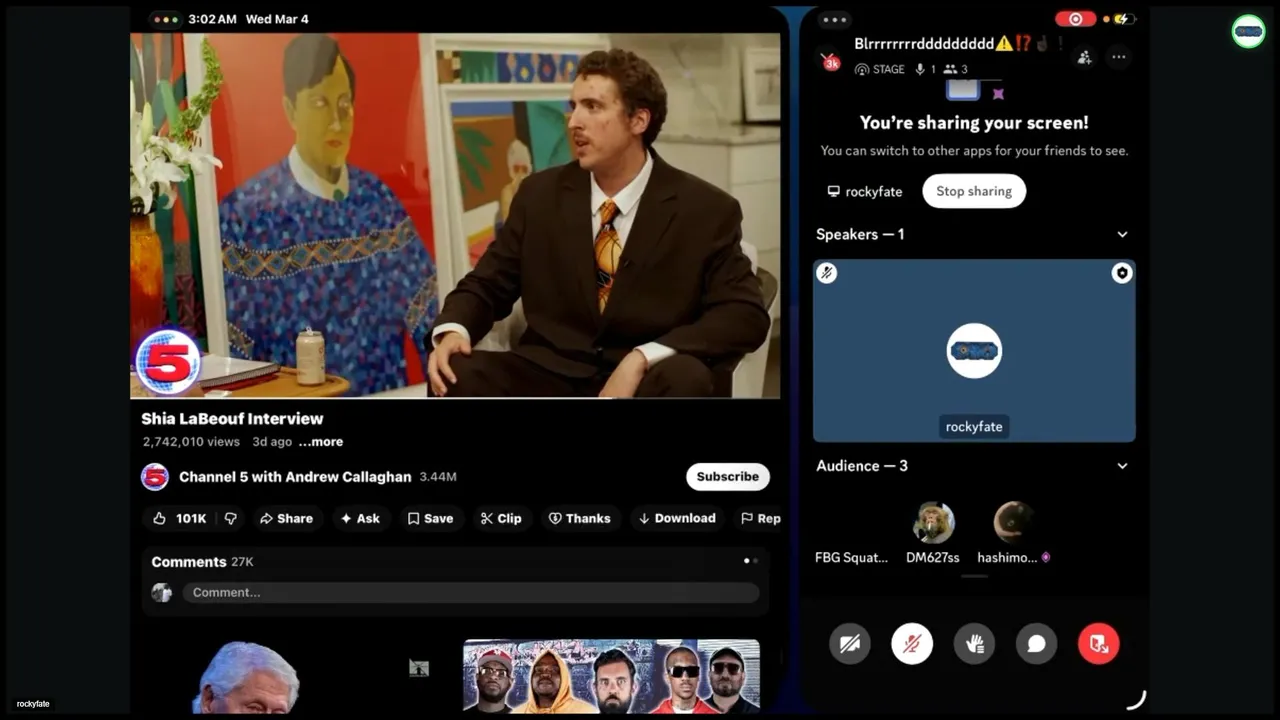Send Thanks to the creator
The height and width of the screenshot is (720, 1280).
580,518
